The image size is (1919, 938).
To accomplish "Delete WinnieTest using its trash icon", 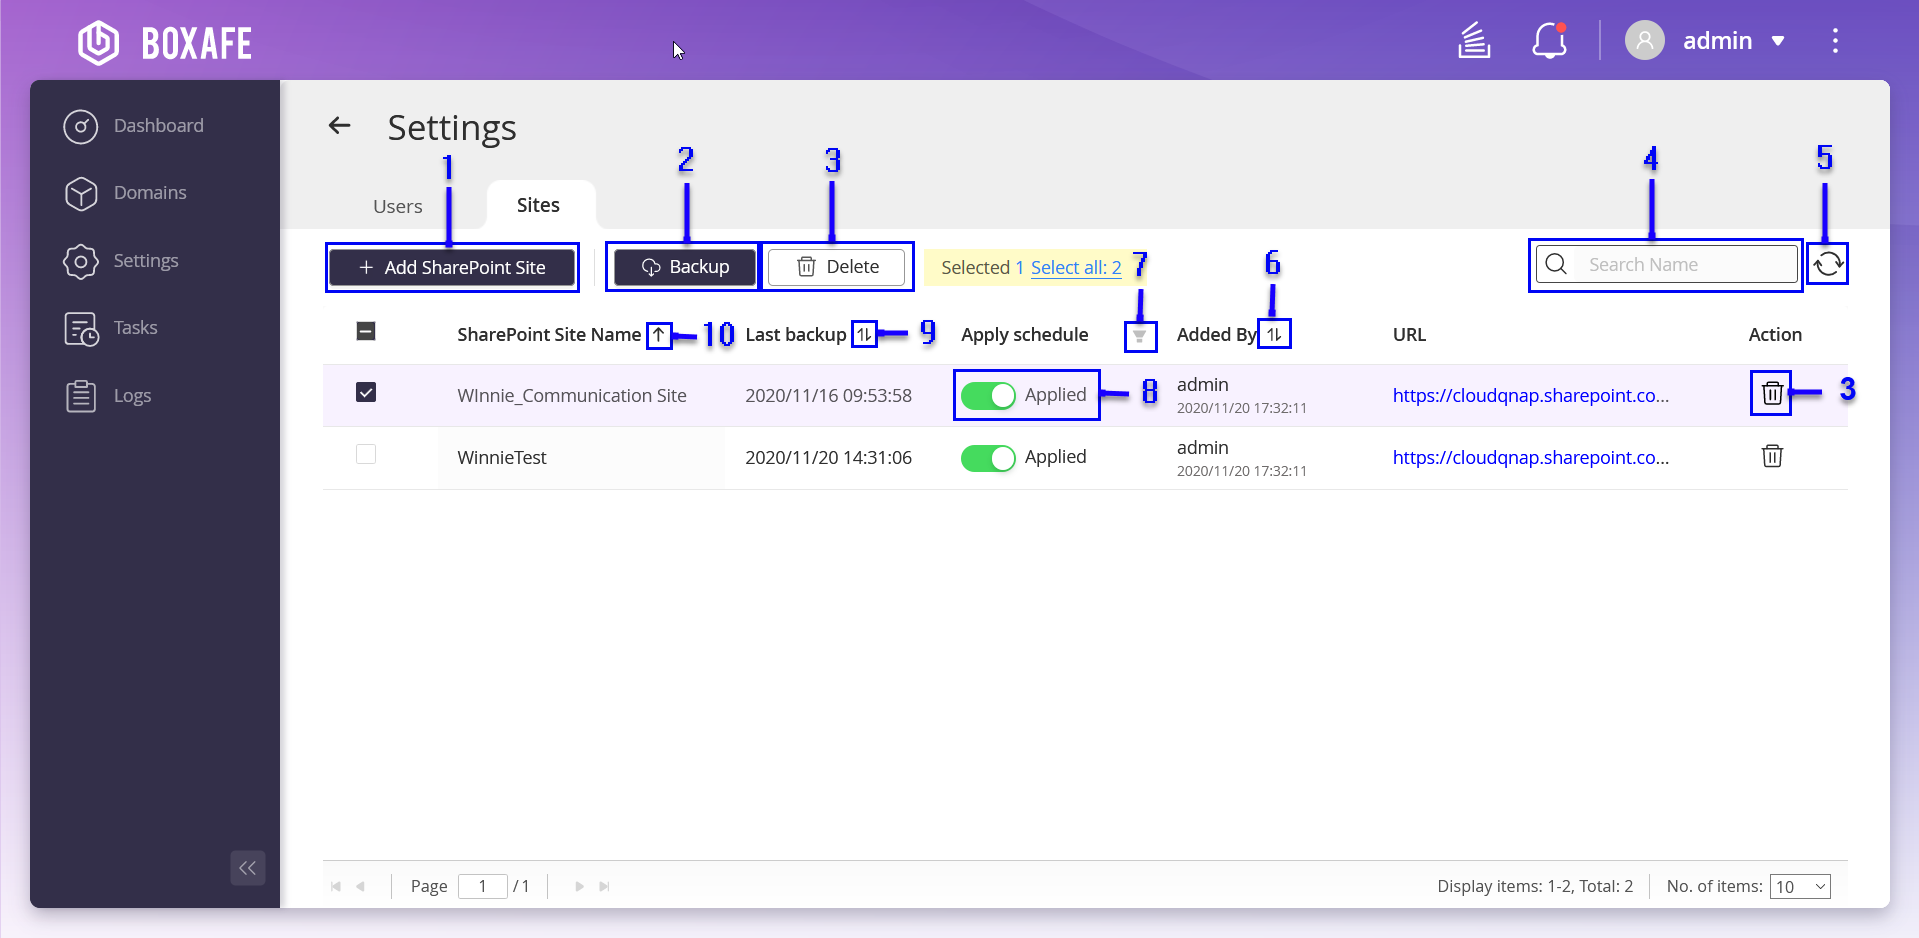I will 1771,457.
